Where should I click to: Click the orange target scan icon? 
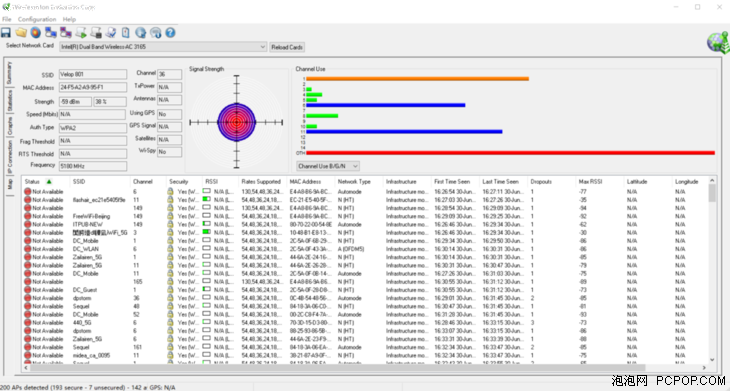tap(36, 33)
